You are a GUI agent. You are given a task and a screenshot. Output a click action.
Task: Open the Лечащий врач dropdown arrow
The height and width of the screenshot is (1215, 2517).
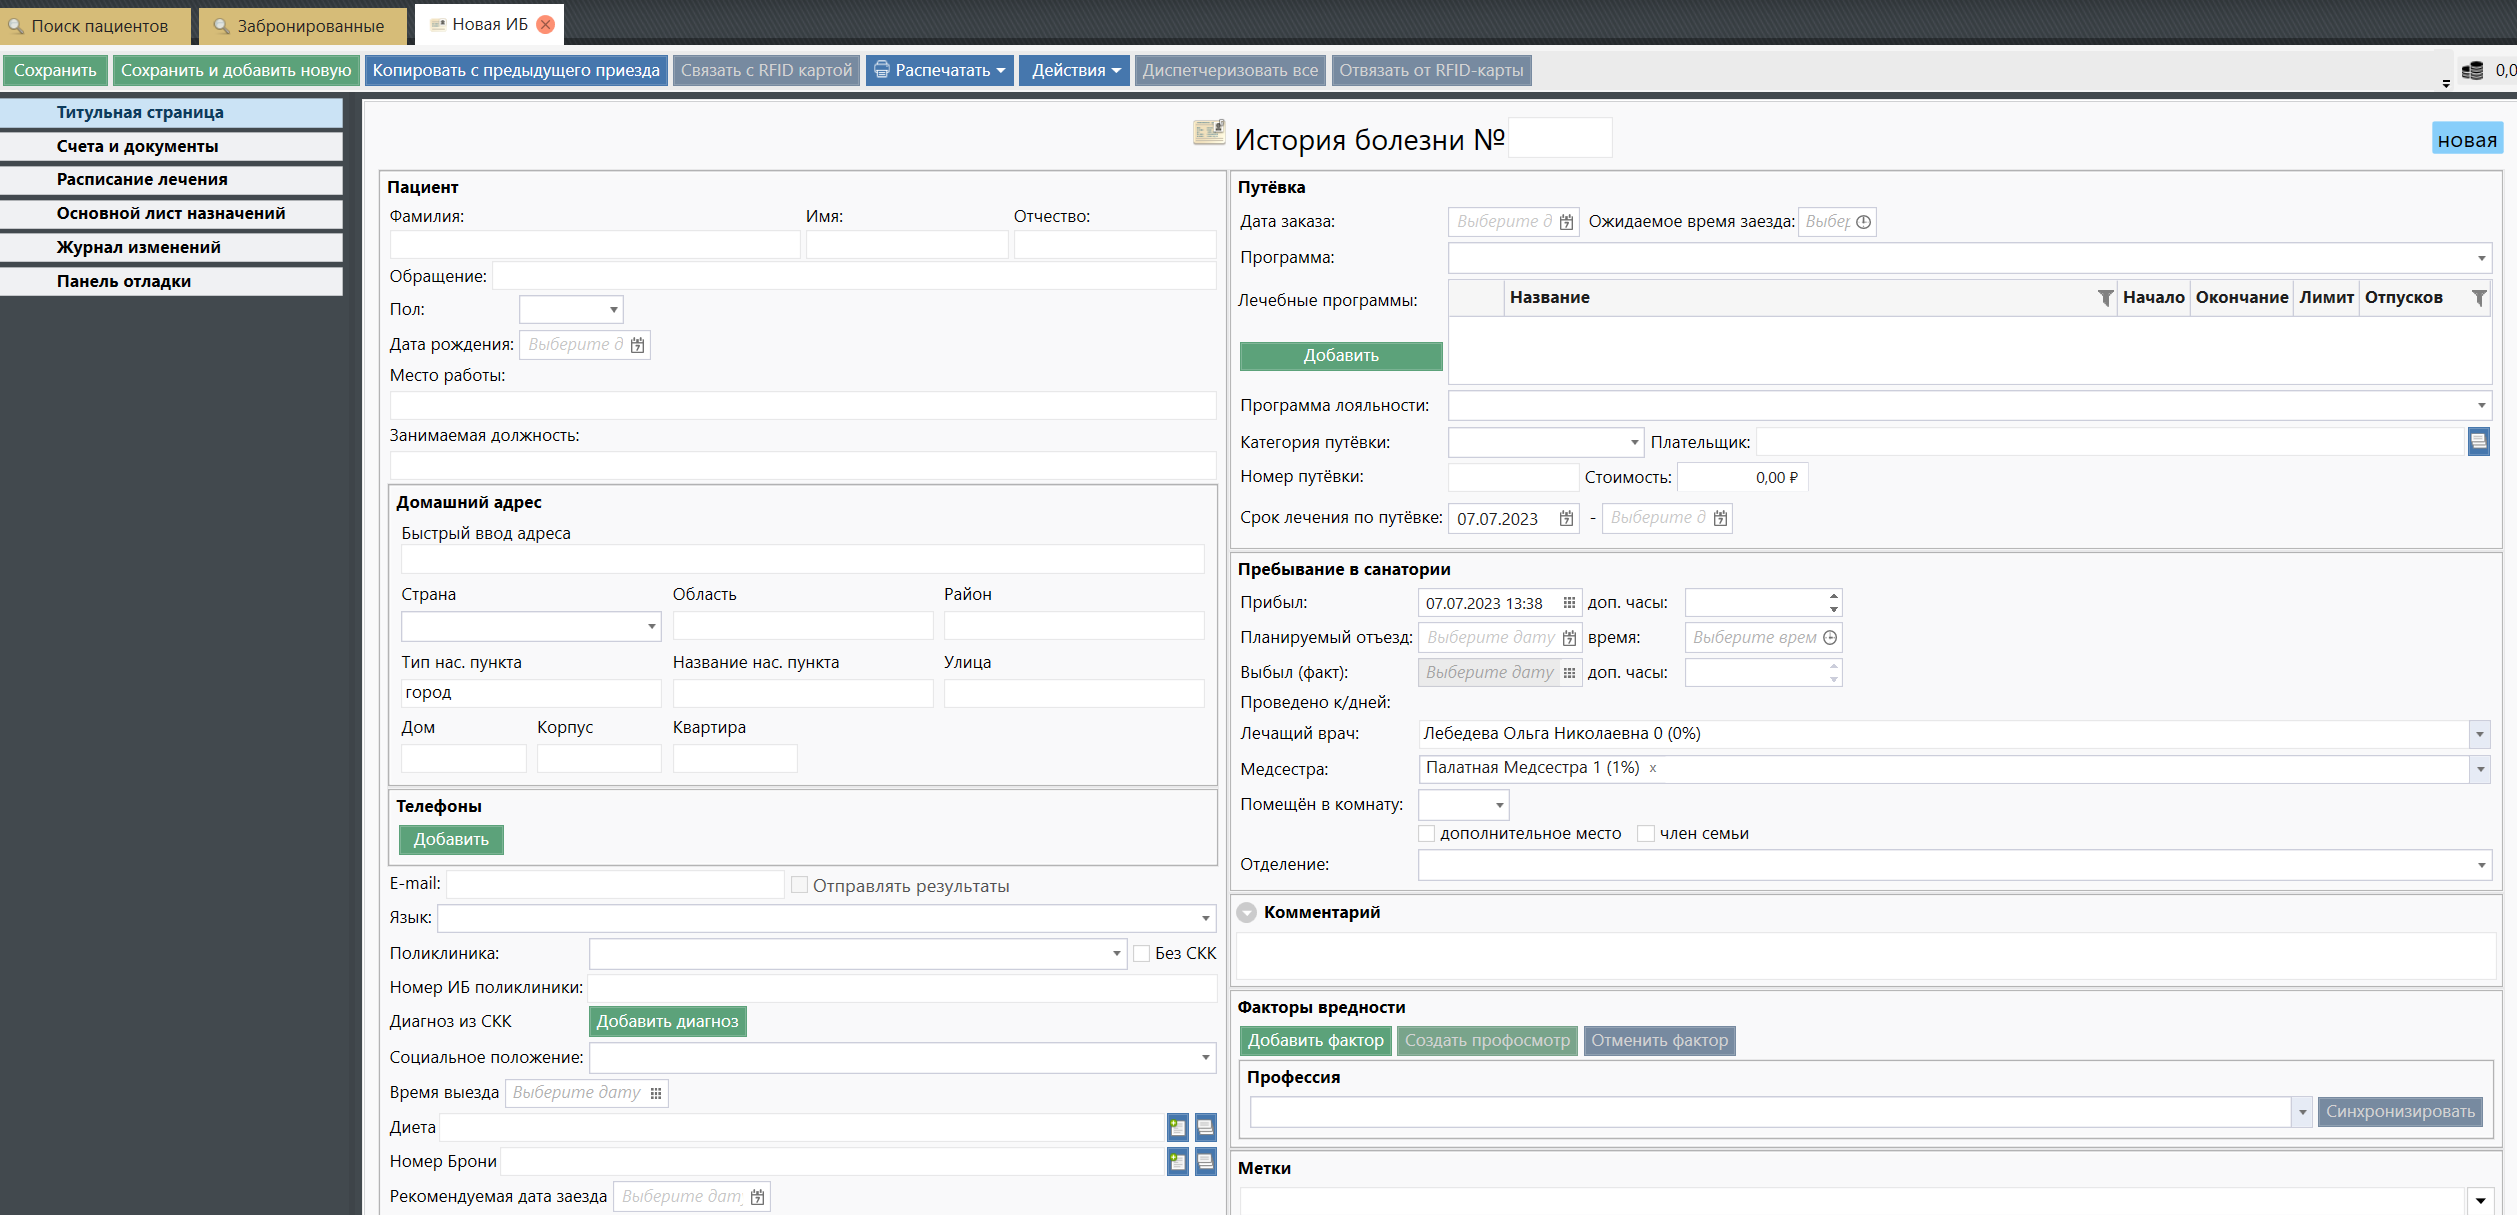2479,734
